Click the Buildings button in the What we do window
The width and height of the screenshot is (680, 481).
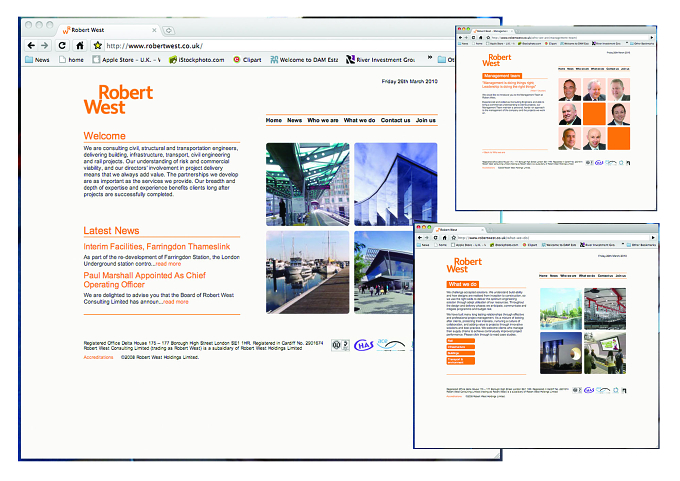461,353
